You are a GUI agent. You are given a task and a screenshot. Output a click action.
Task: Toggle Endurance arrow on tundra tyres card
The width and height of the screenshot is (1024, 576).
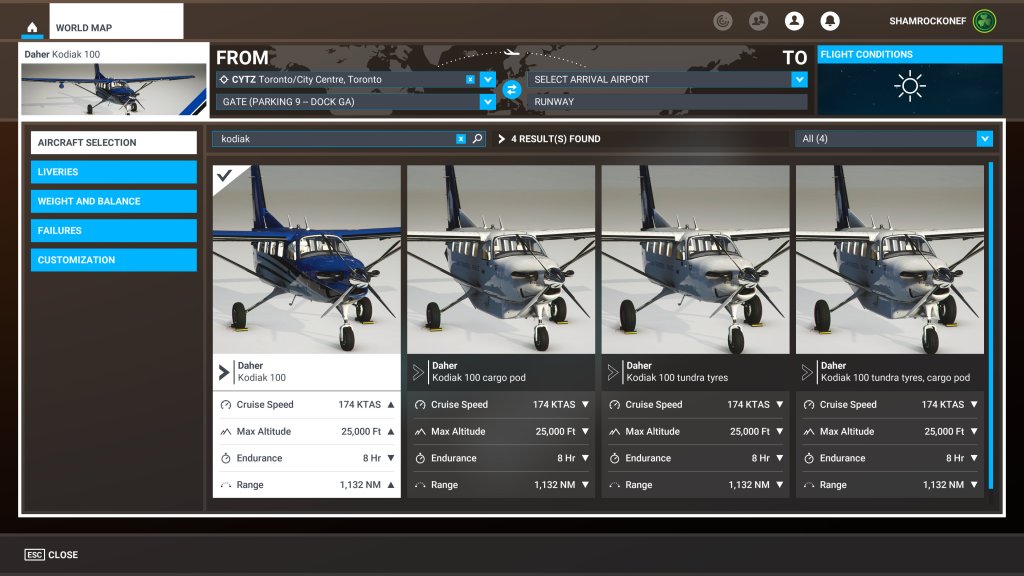779,458
